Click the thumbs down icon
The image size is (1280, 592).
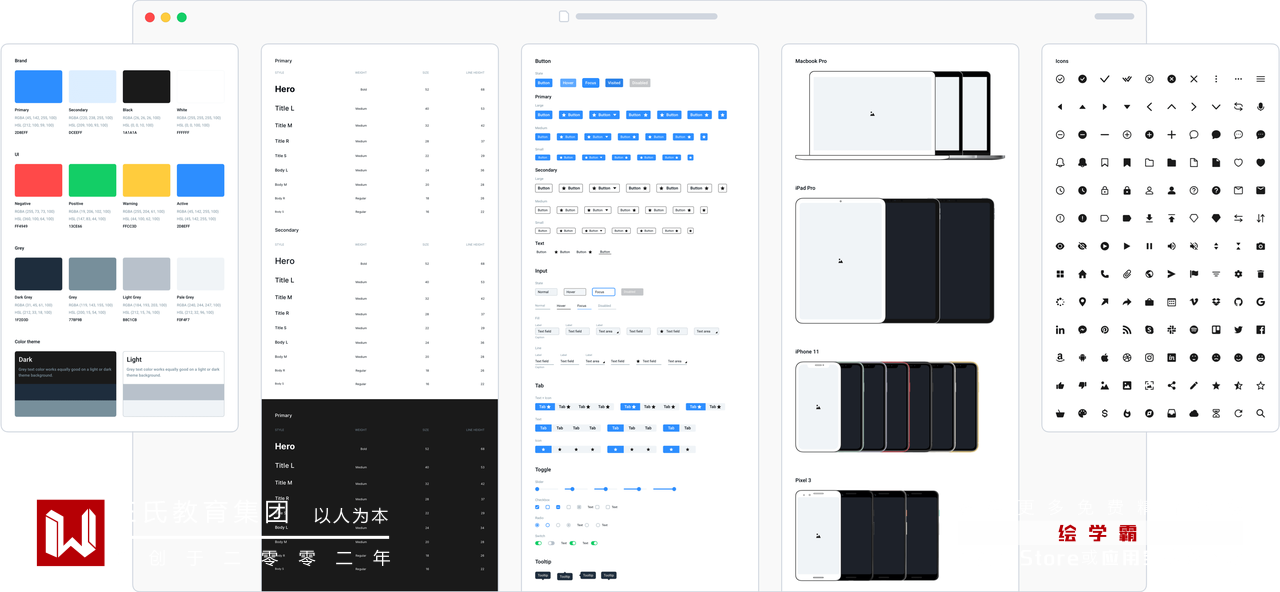1082,385
